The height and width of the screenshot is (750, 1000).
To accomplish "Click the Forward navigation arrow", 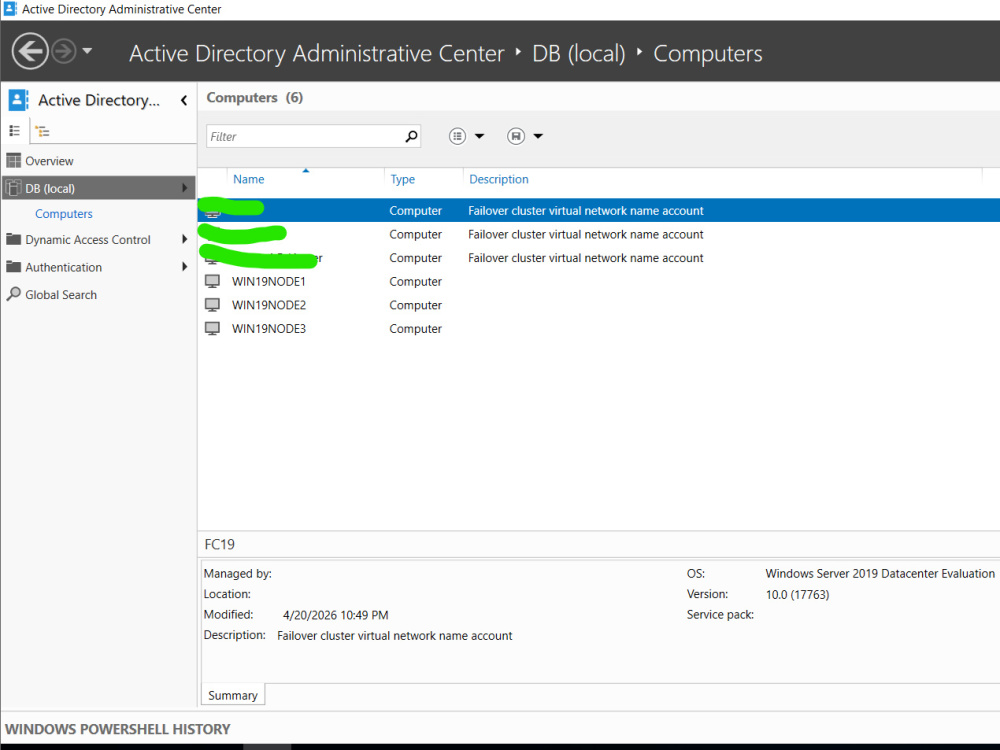I will click(x=64, y=51).
